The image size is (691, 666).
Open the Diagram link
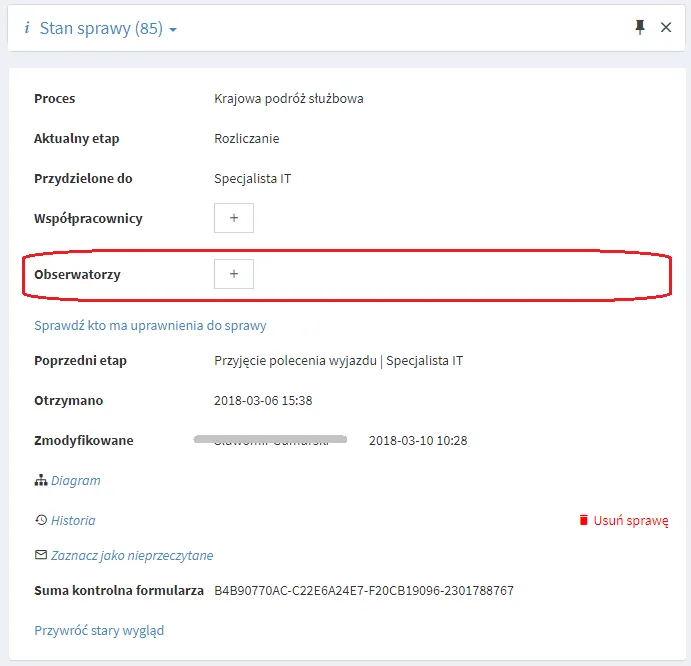pos(76,480)
